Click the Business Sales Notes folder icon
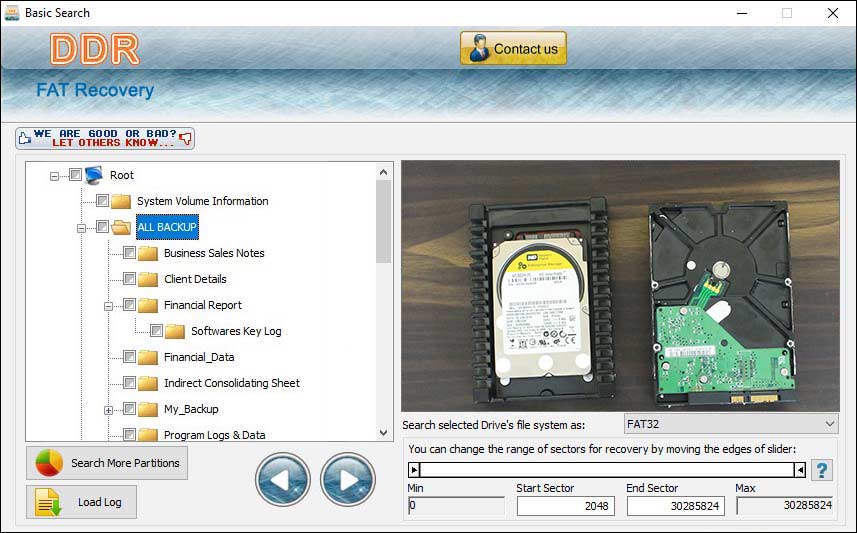Viewport: 857px width, 533px height. [x=148, y=253]
